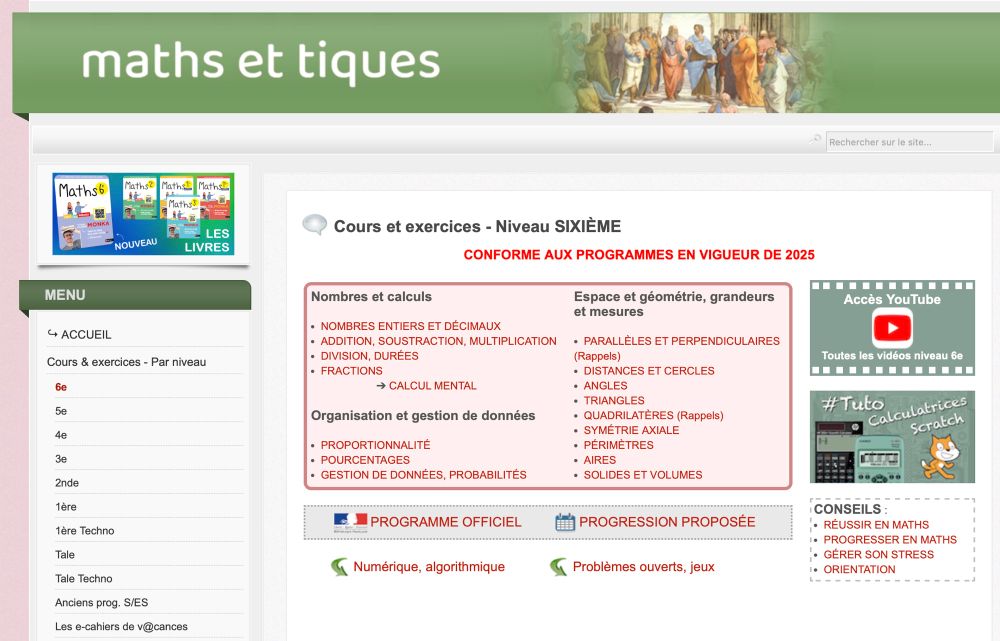1000x641 pixels.
Task: Click the maths et tiques site logo
Action: pos(261,62)
